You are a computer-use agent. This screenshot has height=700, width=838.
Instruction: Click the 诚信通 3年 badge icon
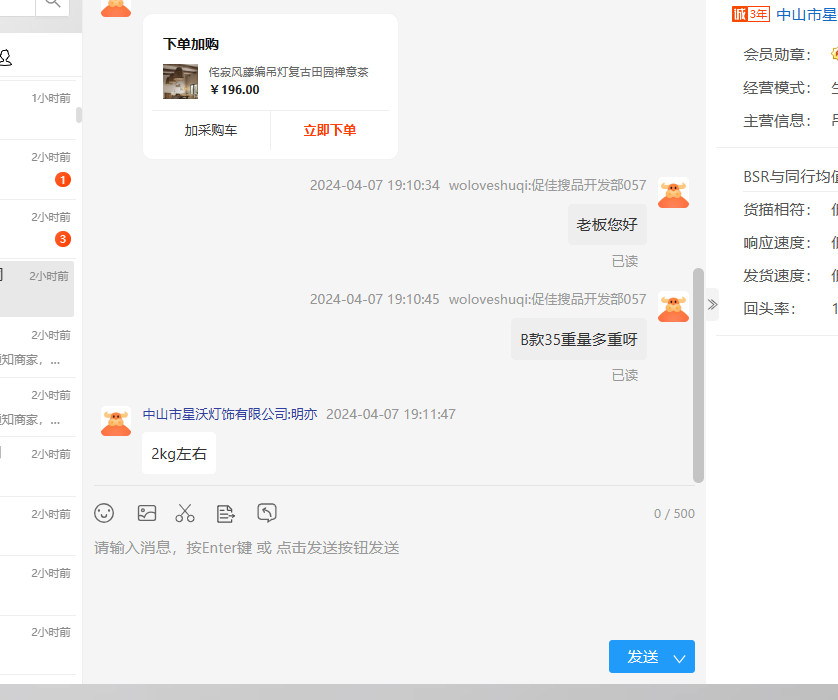point(753,14)
